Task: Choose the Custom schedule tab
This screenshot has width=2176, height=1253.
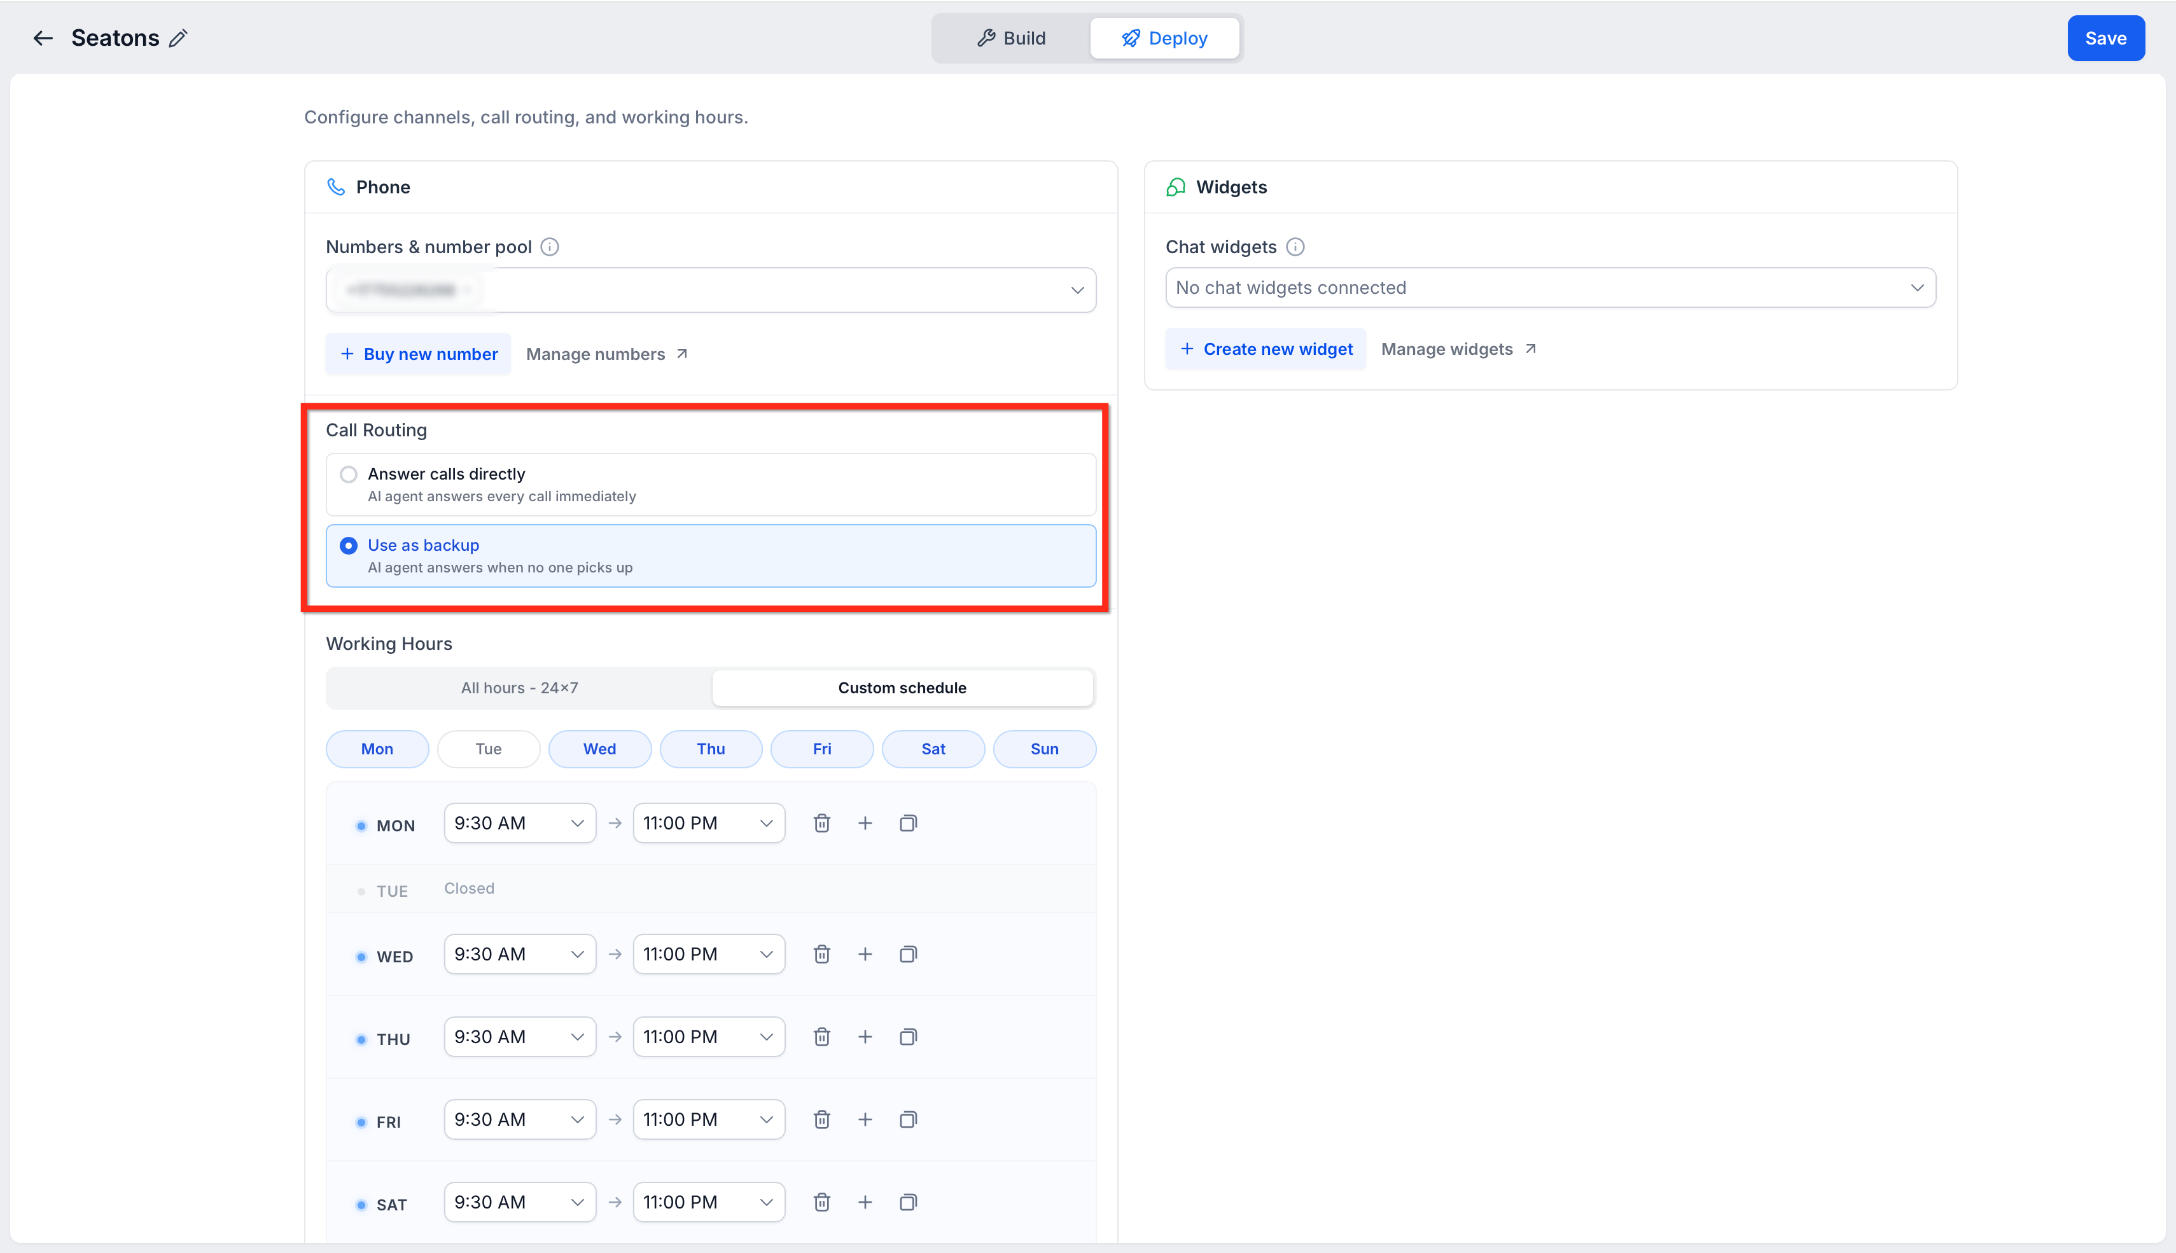Action: pos(902,688)
